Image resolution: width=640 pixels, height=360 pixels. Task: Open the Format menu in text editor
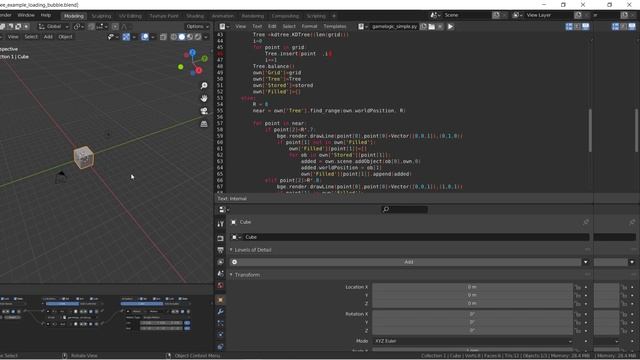(309, 27)
